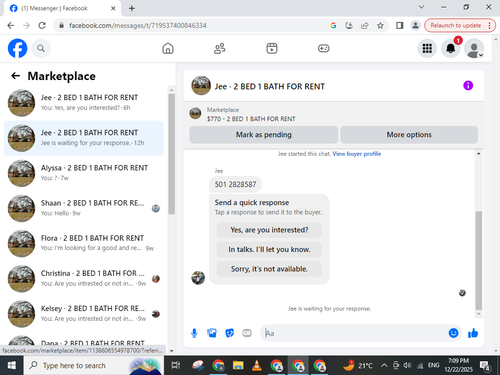Open VLC media player from taskbar
The image size is (500, 375).
(257, 365)
